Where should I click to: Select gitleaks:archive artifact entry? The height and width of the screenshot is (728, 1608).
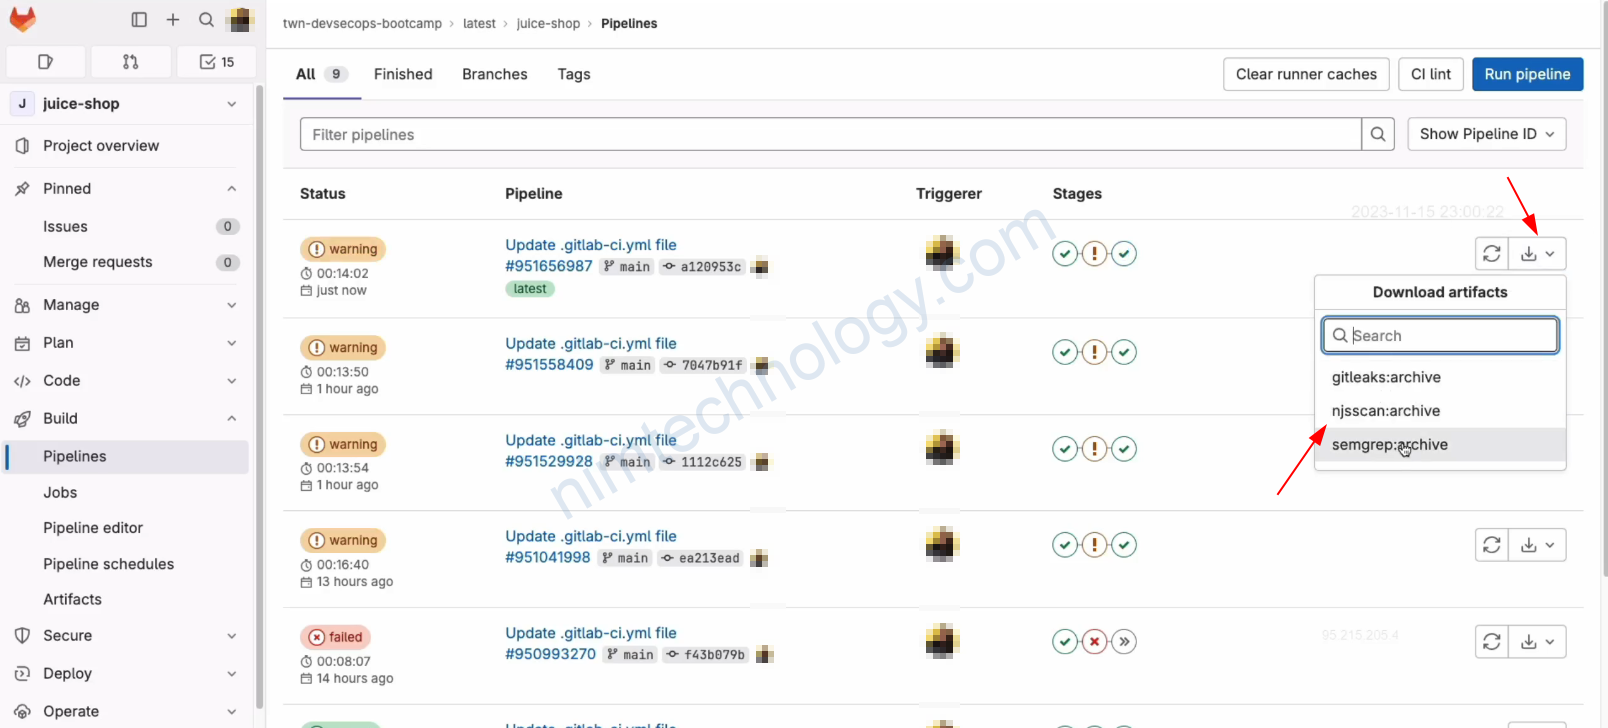[1385, 377]
